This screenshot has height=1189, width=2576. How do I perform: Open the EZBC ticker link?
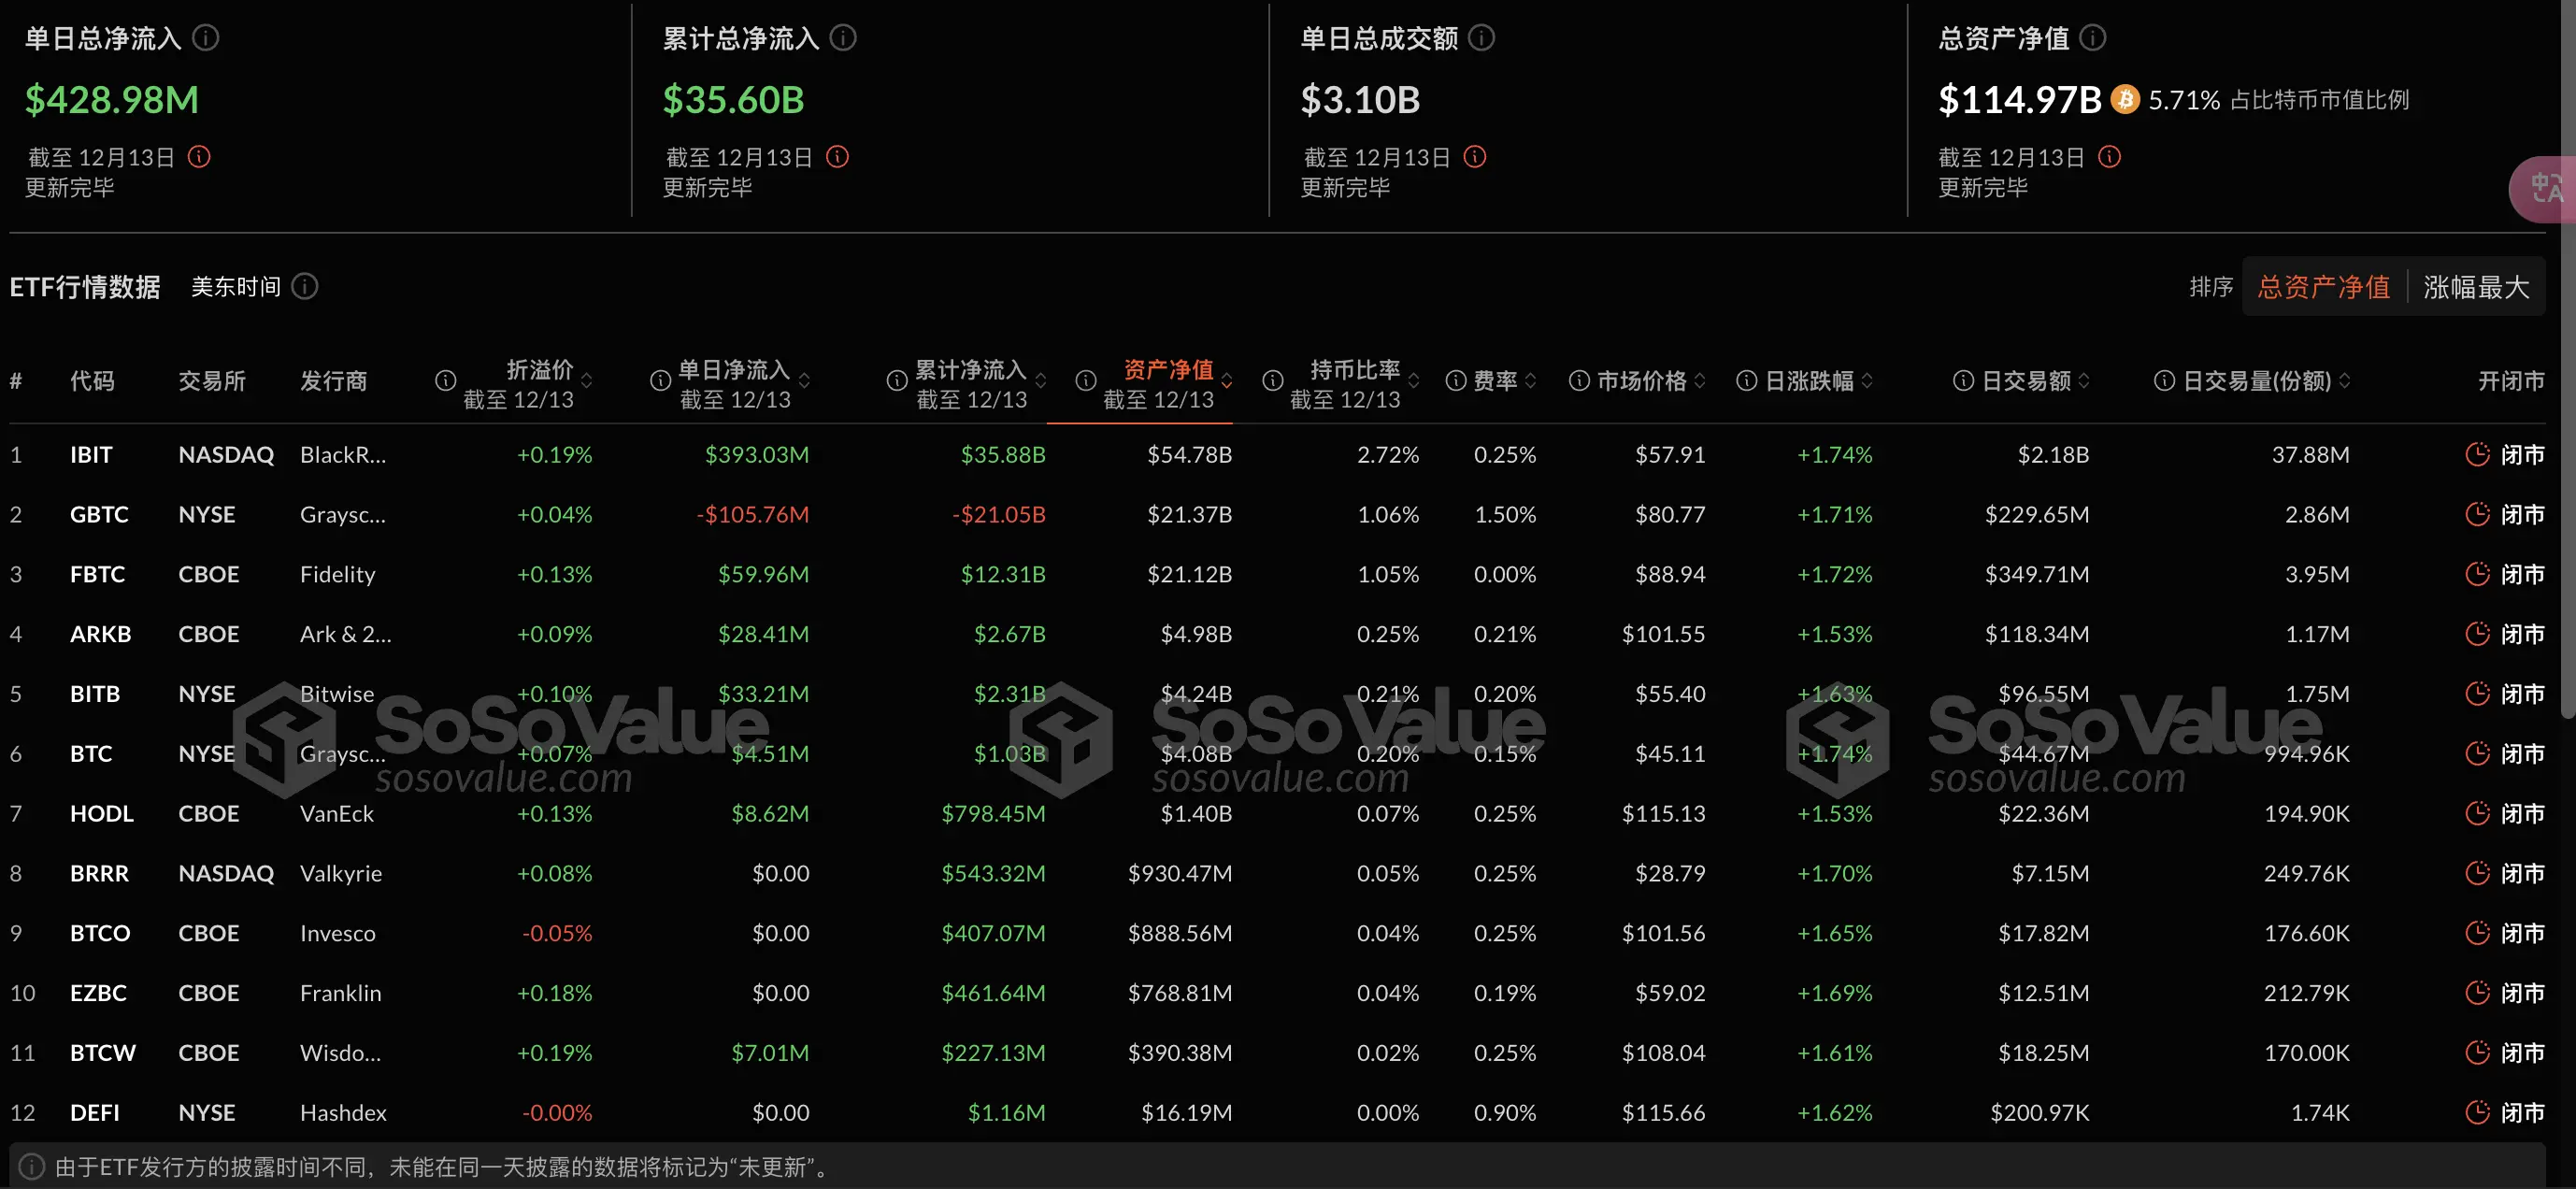click(x=98, y=994)
